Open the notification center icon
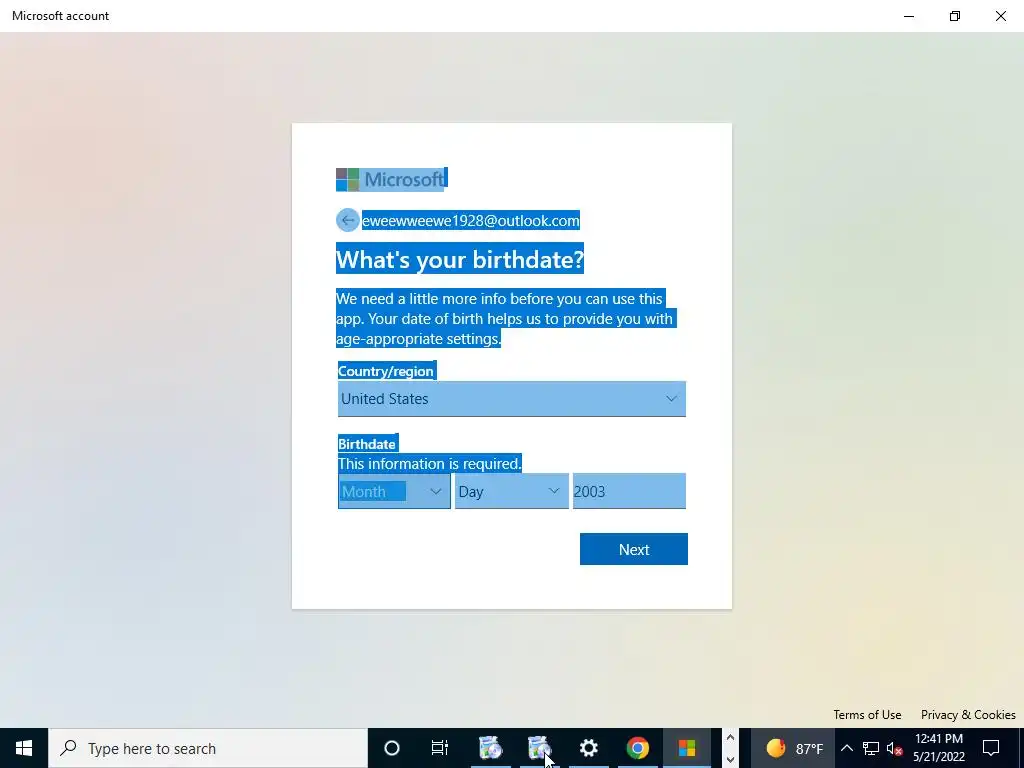Viewport: 1024px width, 768px height. 991,748
